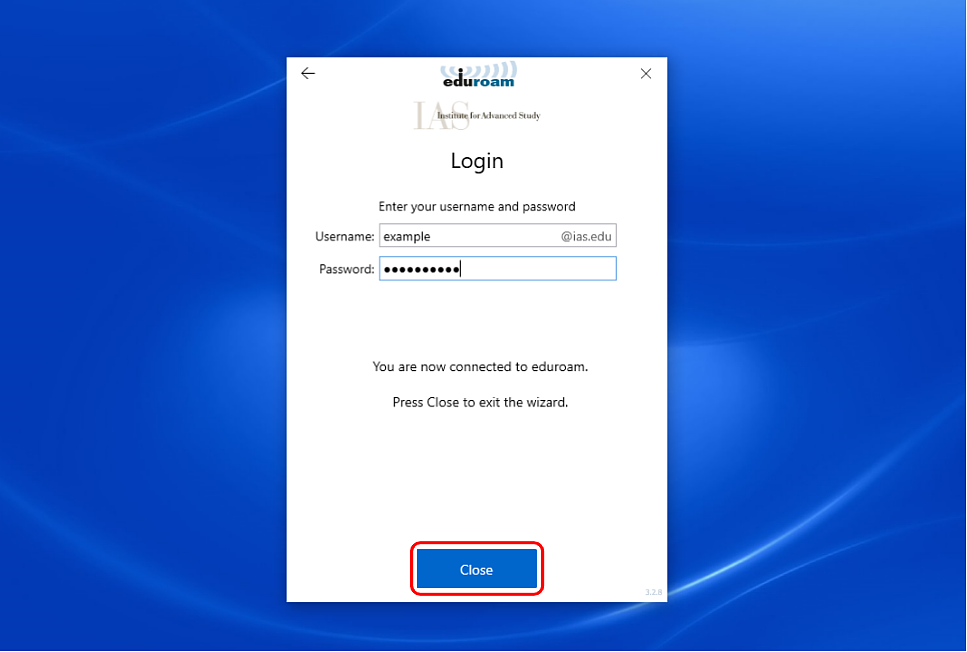967x652 pixels.
Task: Go back using the arrow icon
Action: [x=308, y=73]
